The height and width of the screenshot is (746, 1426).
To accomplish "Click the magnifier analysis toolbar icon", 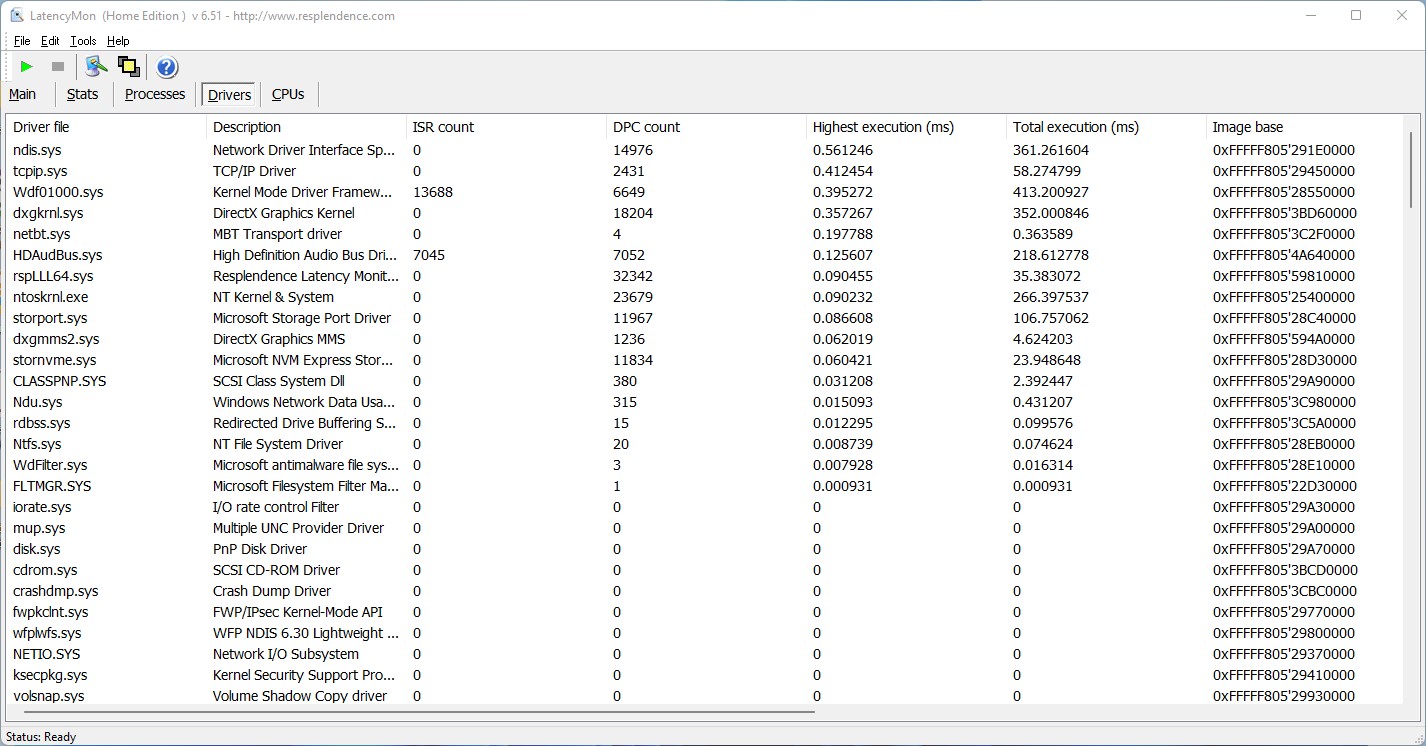I will click(x=96, y=67).
